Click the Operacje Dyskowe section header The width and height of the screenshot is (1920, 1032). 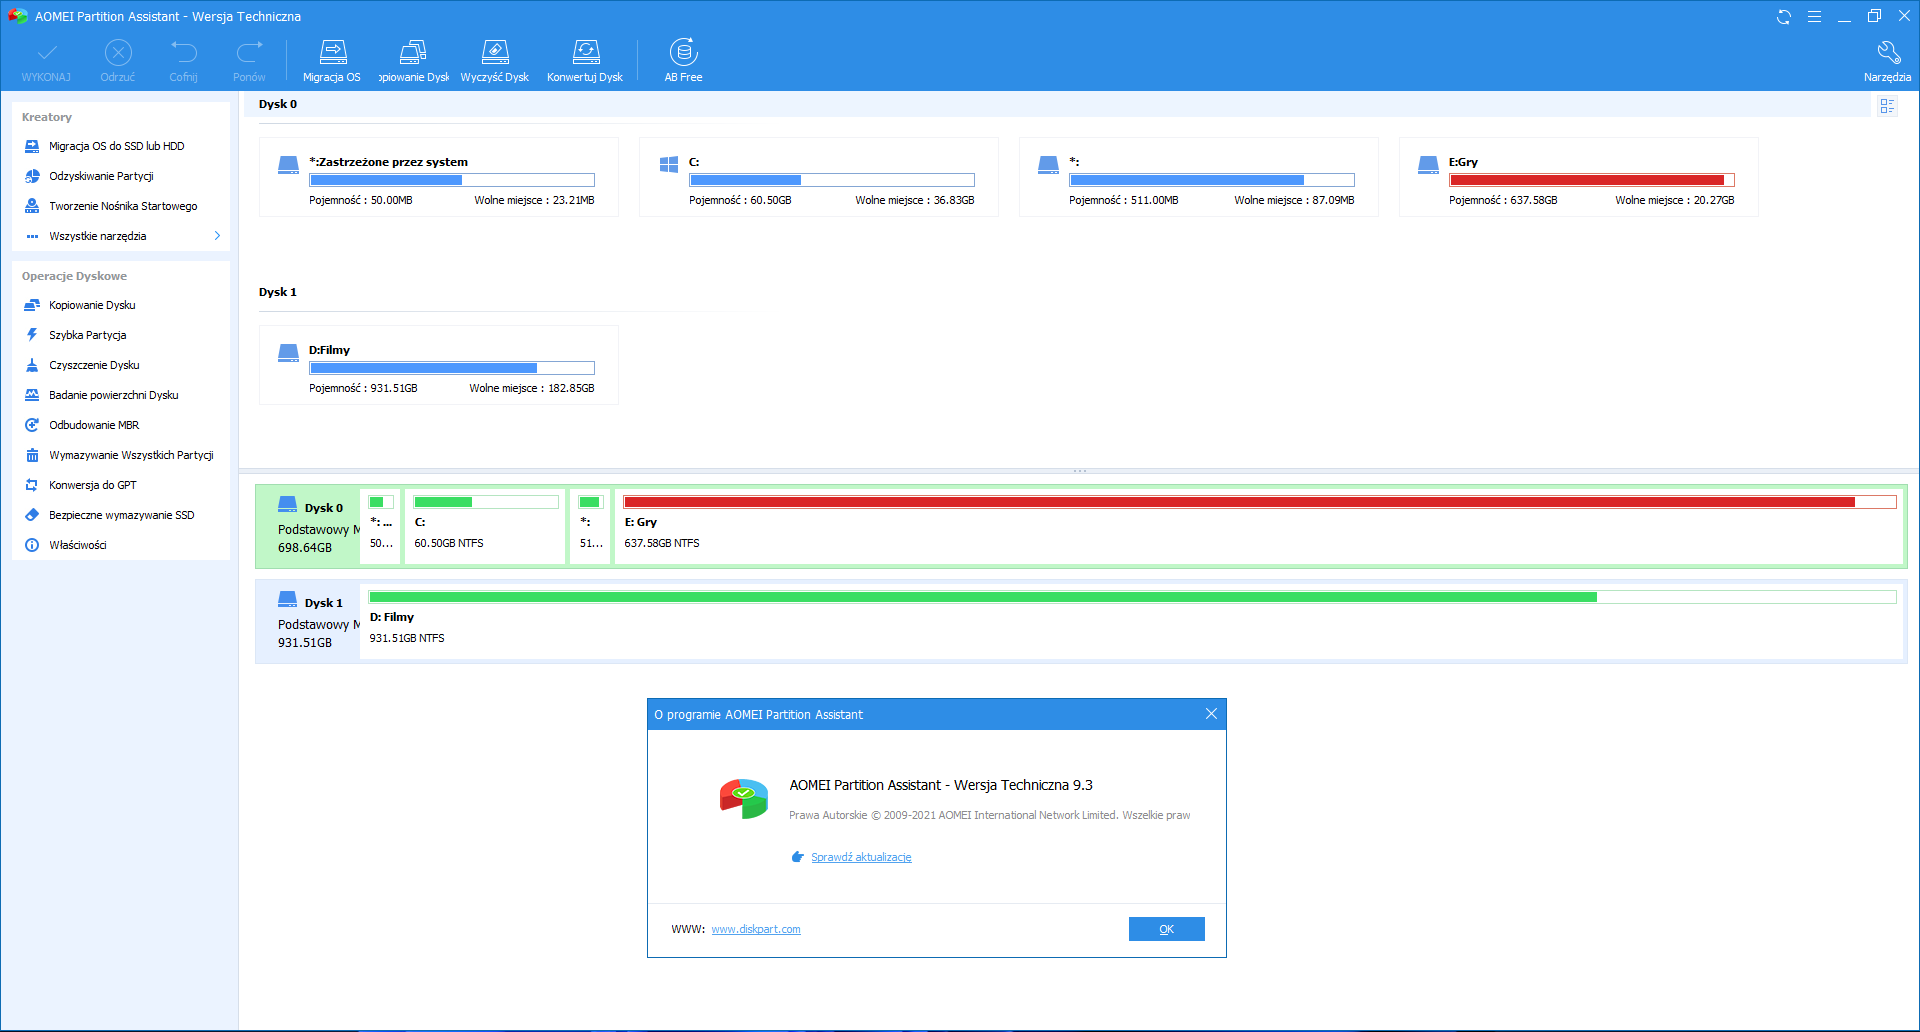click(x=74, y=276)
